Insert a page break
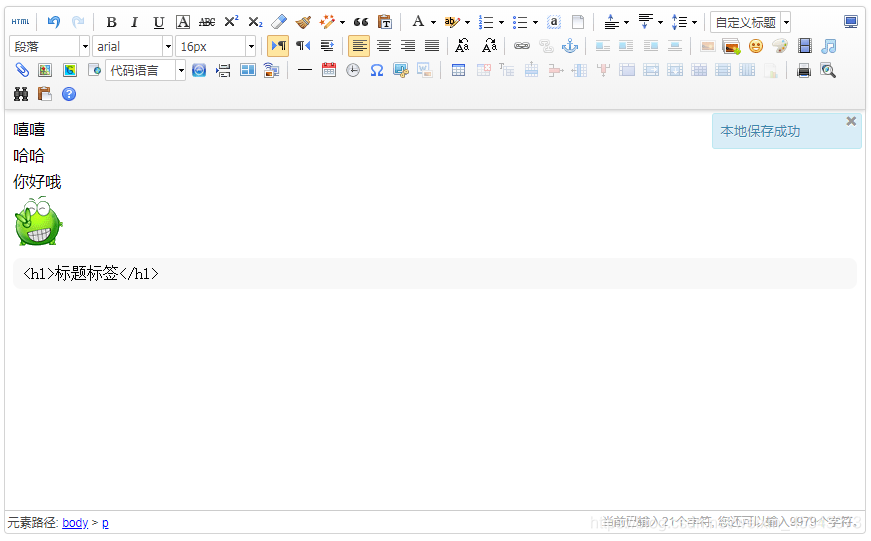 click(x=223, y=70)
